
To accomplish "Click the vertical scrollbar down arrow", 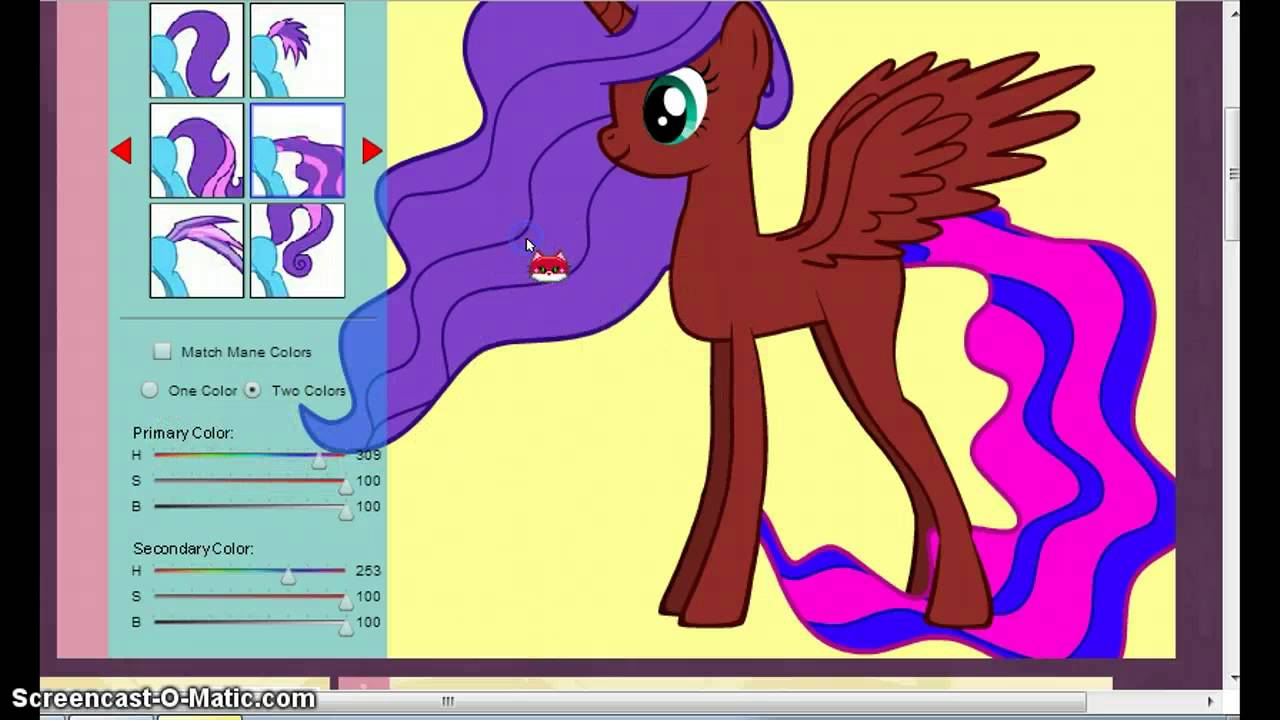I will pyautogui.click(x=1234, y=678).
